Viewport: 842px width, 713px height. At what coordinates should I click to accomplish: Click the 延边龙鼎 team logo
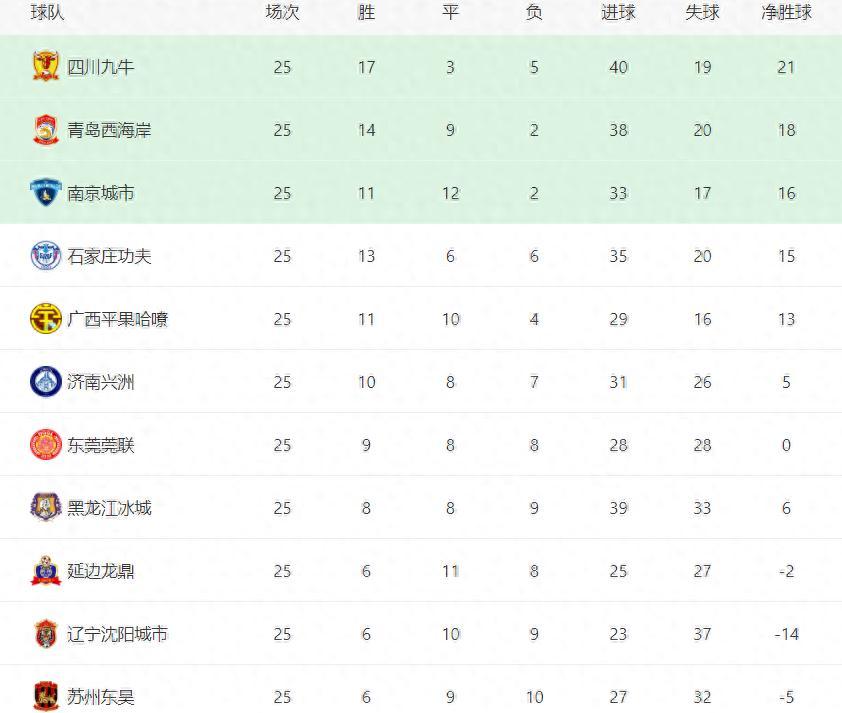click(46, 570)
